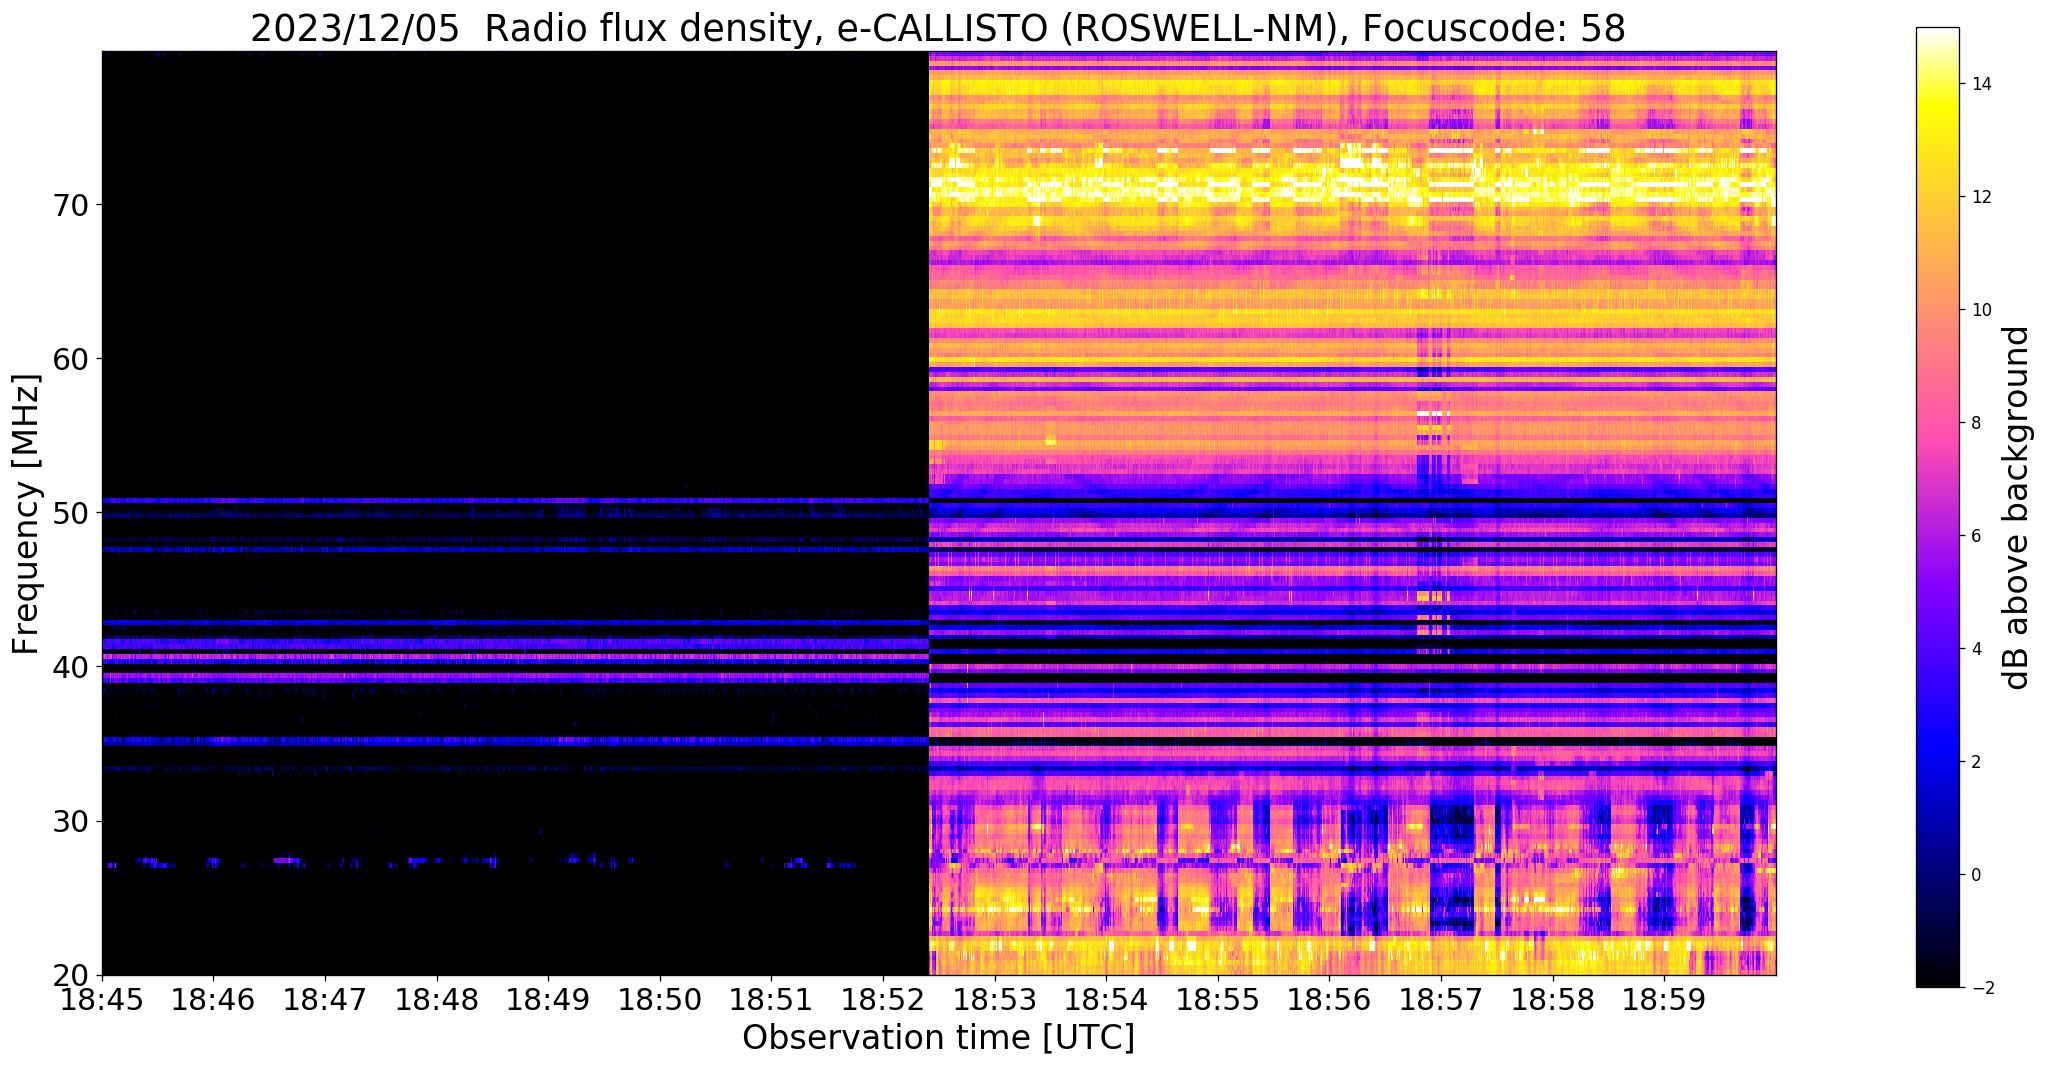Viewport: 2047px width, 1067px height.
Task: Click the 20 MHz frequency tick label
Action: pos(71,975)
